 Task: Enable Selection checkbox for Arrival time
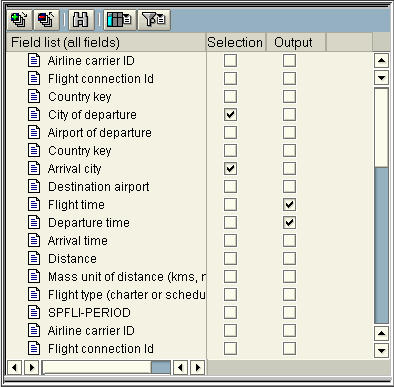(230, 240)
